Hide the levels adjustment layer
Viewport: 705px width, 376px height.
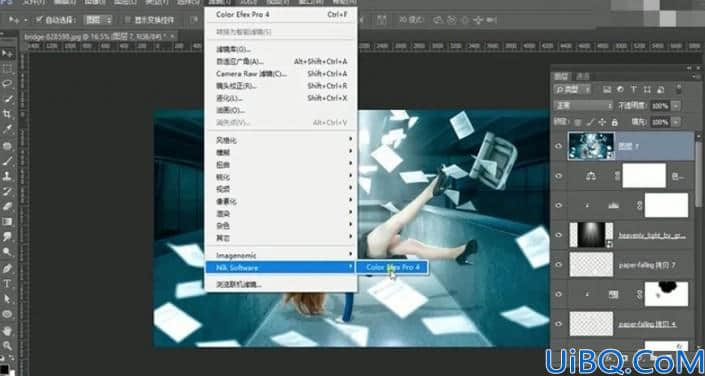pyautogui.click(x=558, y=205)
